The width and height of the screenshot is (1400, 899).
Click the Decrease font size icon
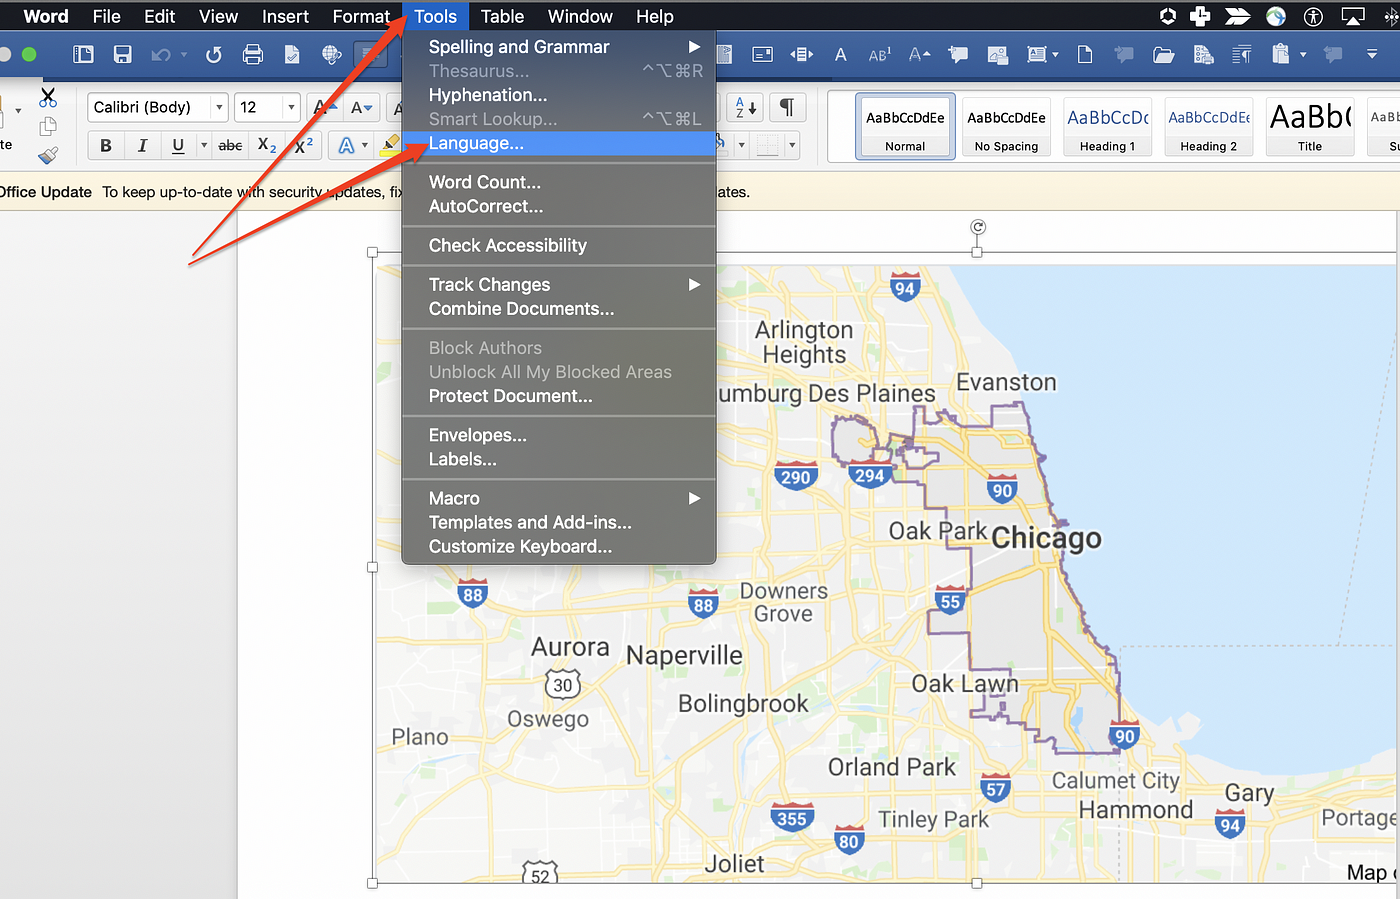tap(362, 107)
